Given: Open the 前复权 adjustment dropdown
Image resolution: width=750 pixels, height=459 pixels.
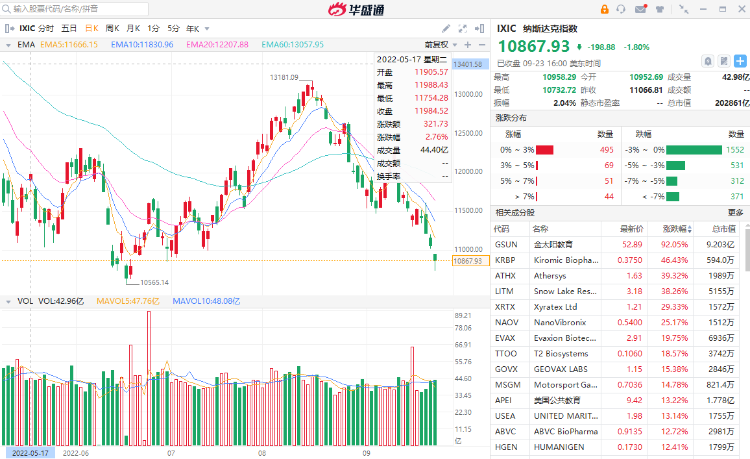Looking at the screenshot, I should click(x=441, y=45).
